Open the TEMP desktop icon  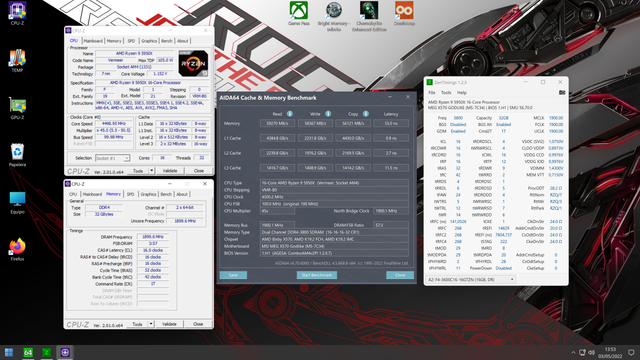click(17, 60)
